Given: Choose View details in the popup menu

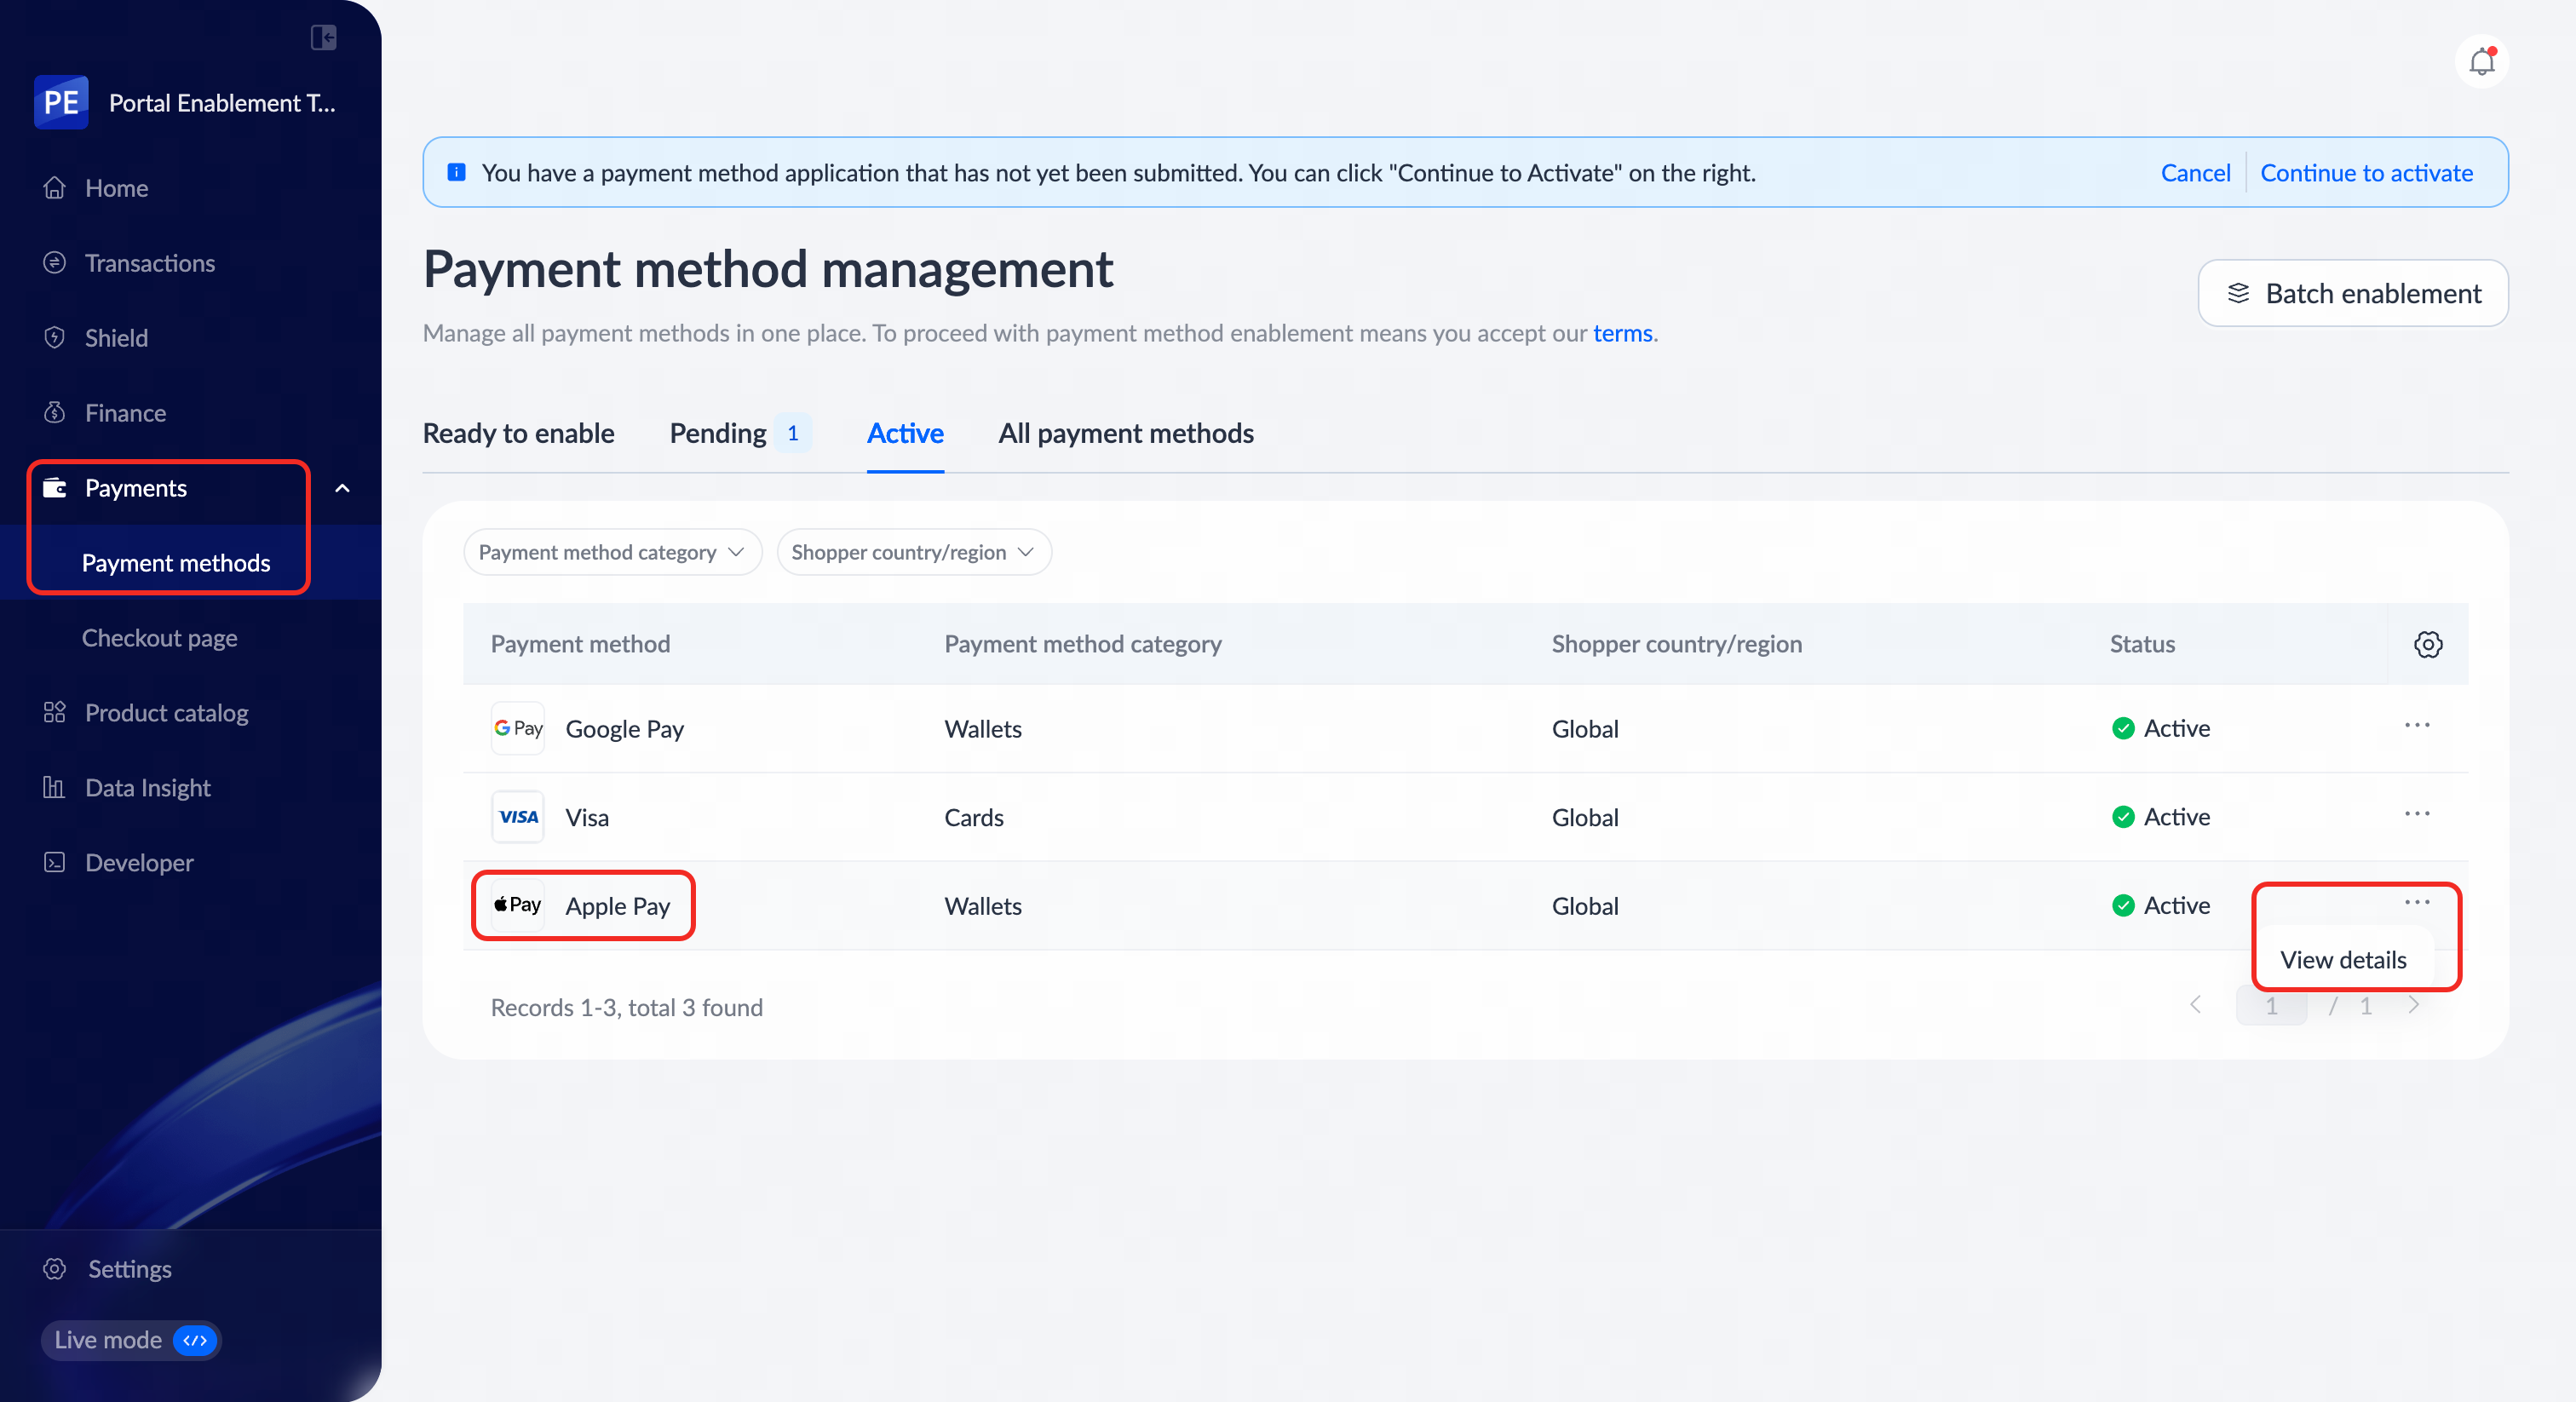Looking at the screenshot, I should tap(2343, 960).
